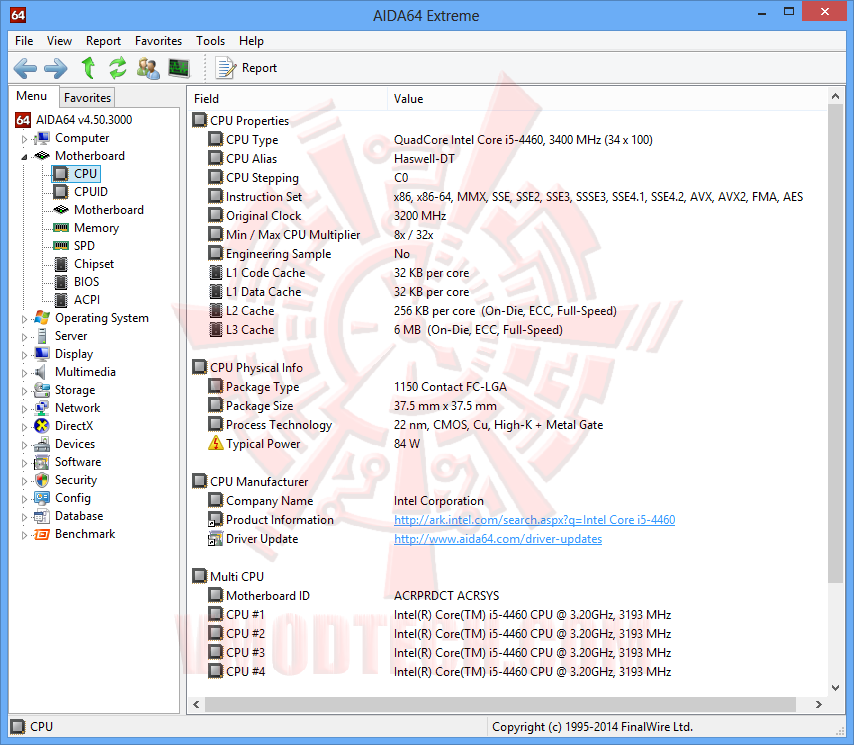Open the BIOS chip icon entry
854x745 pixels.
61,282
